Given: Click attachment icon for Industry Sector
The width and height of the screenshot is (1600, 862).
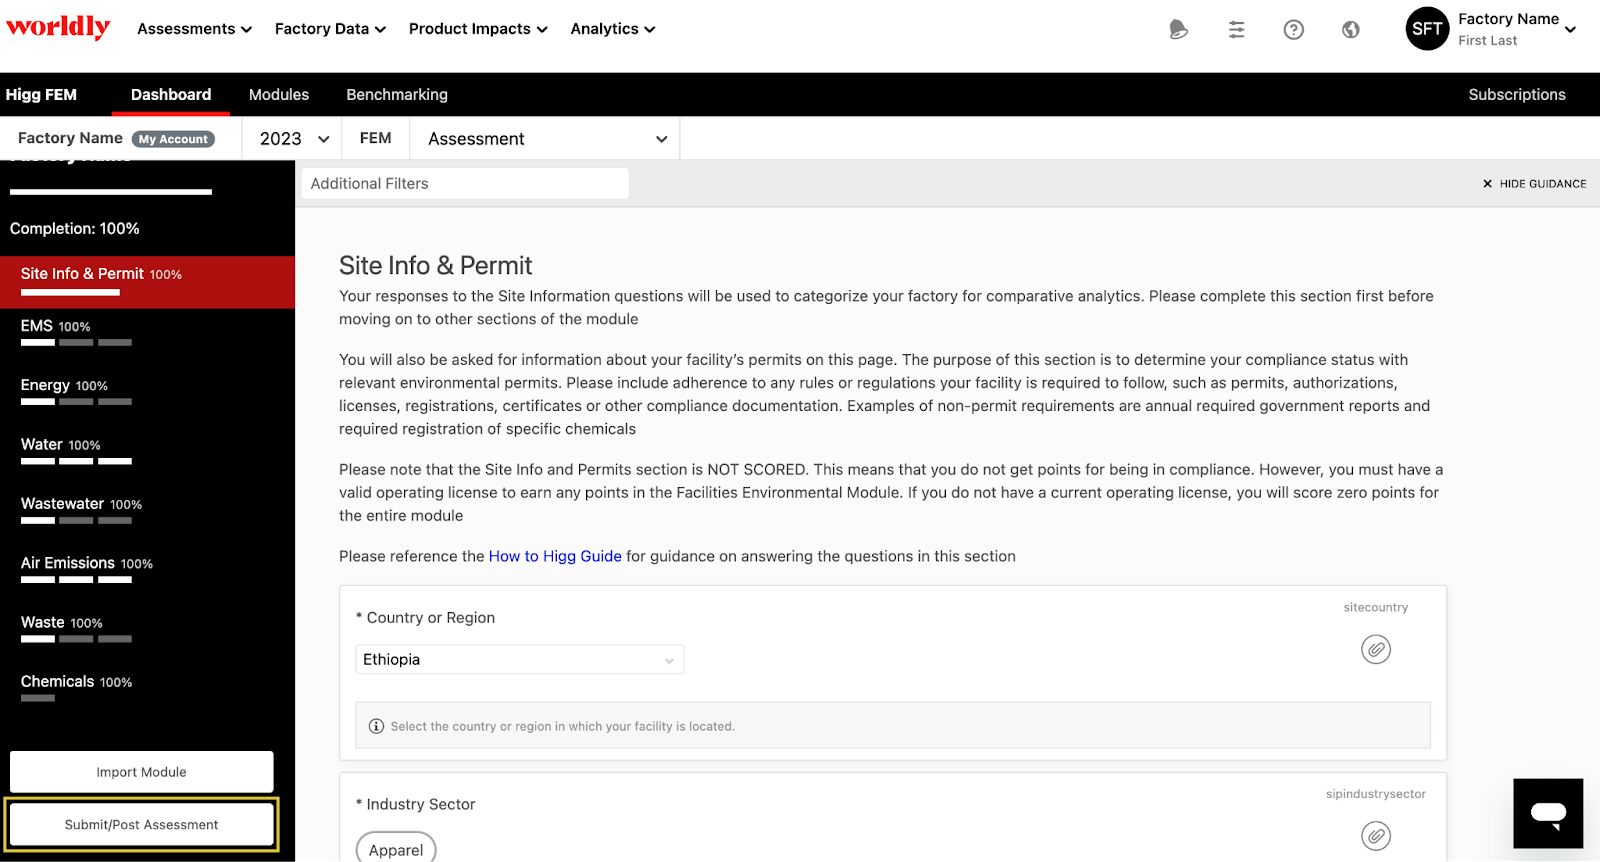Looking at the screenshot, I should 1376,836.
